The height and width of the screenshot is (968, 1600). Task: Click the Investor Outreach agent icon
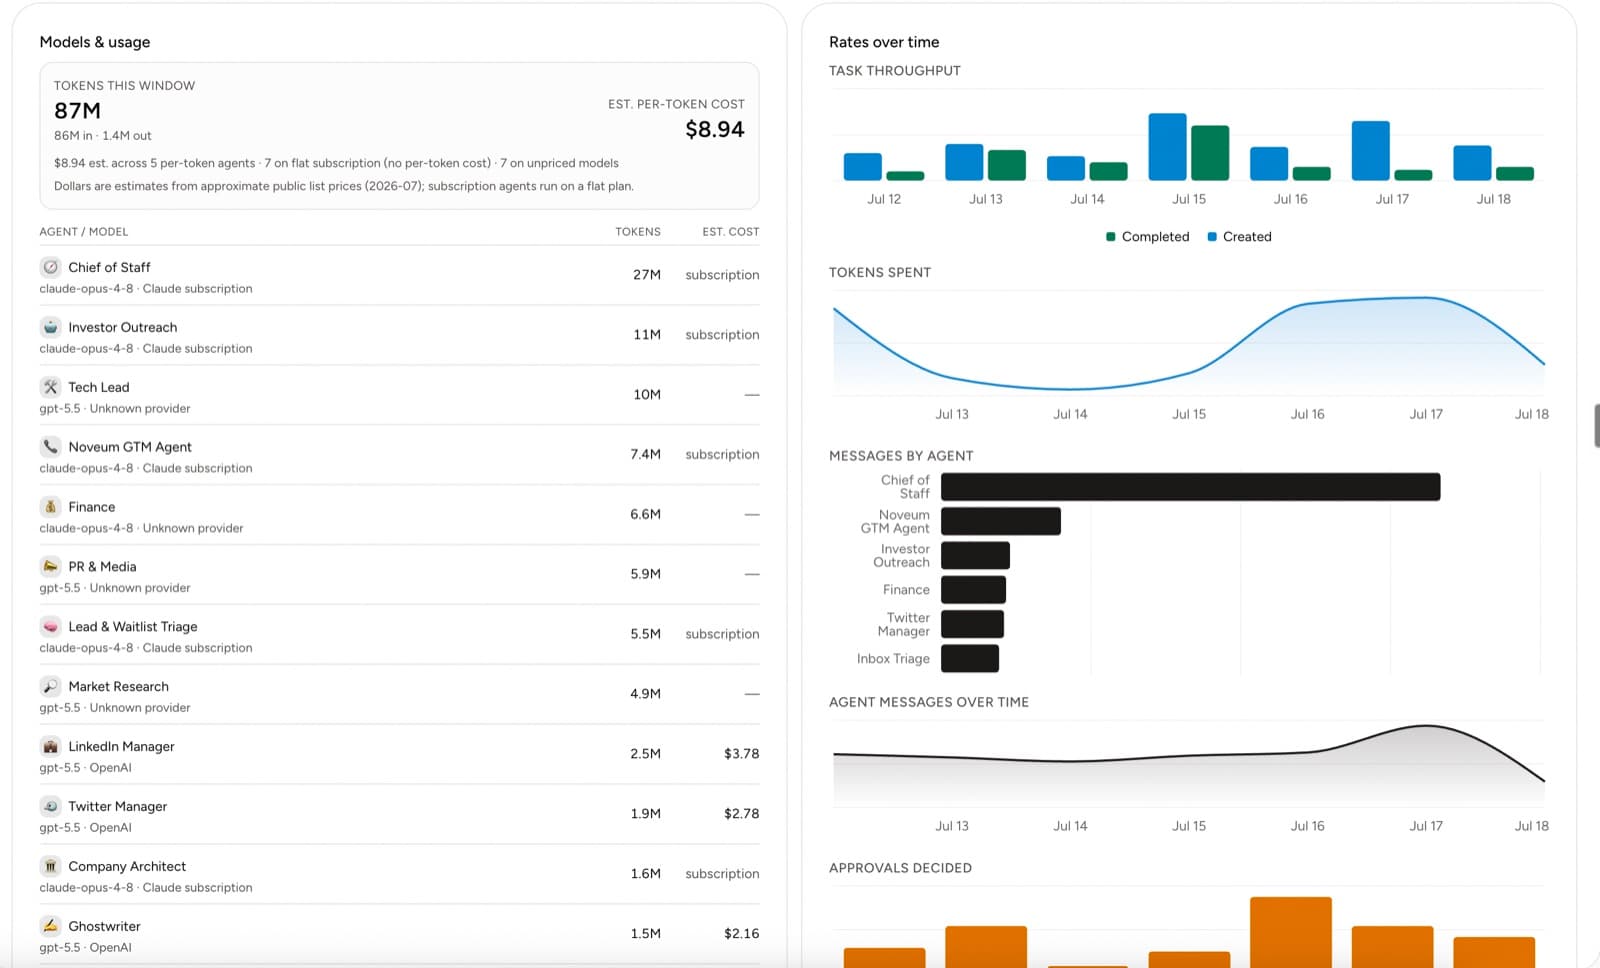coord(50,327)
